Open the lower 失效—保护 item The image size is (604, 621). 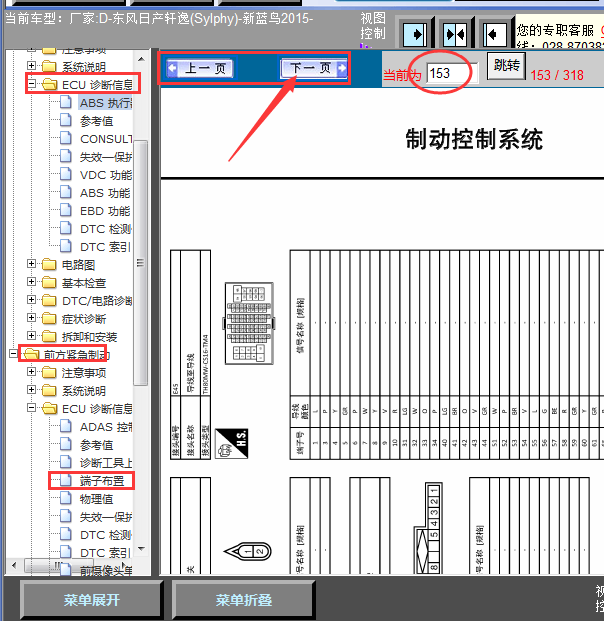[106, 517]
